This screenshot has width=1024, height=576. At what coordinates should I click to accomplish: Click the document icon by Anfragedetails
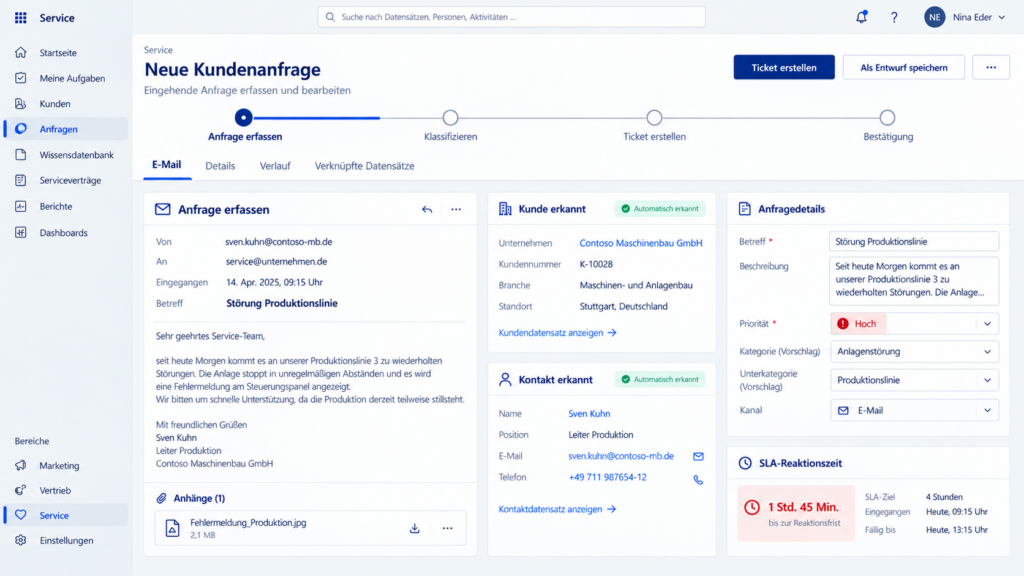pyautogui.click(x=744, y=208)
